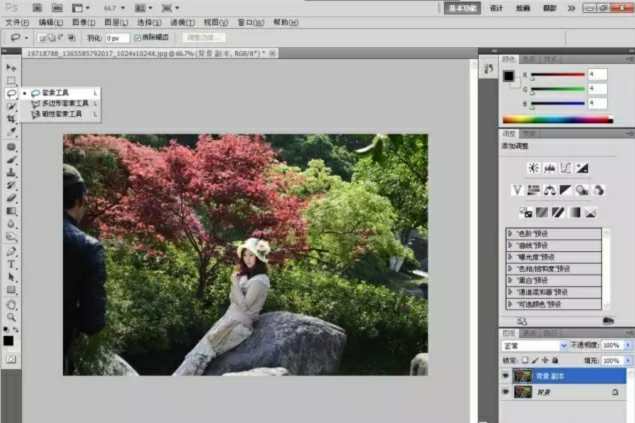Add a Gradient Map adjustment
This screenshot has width=635, height=423.
[575, 213]
